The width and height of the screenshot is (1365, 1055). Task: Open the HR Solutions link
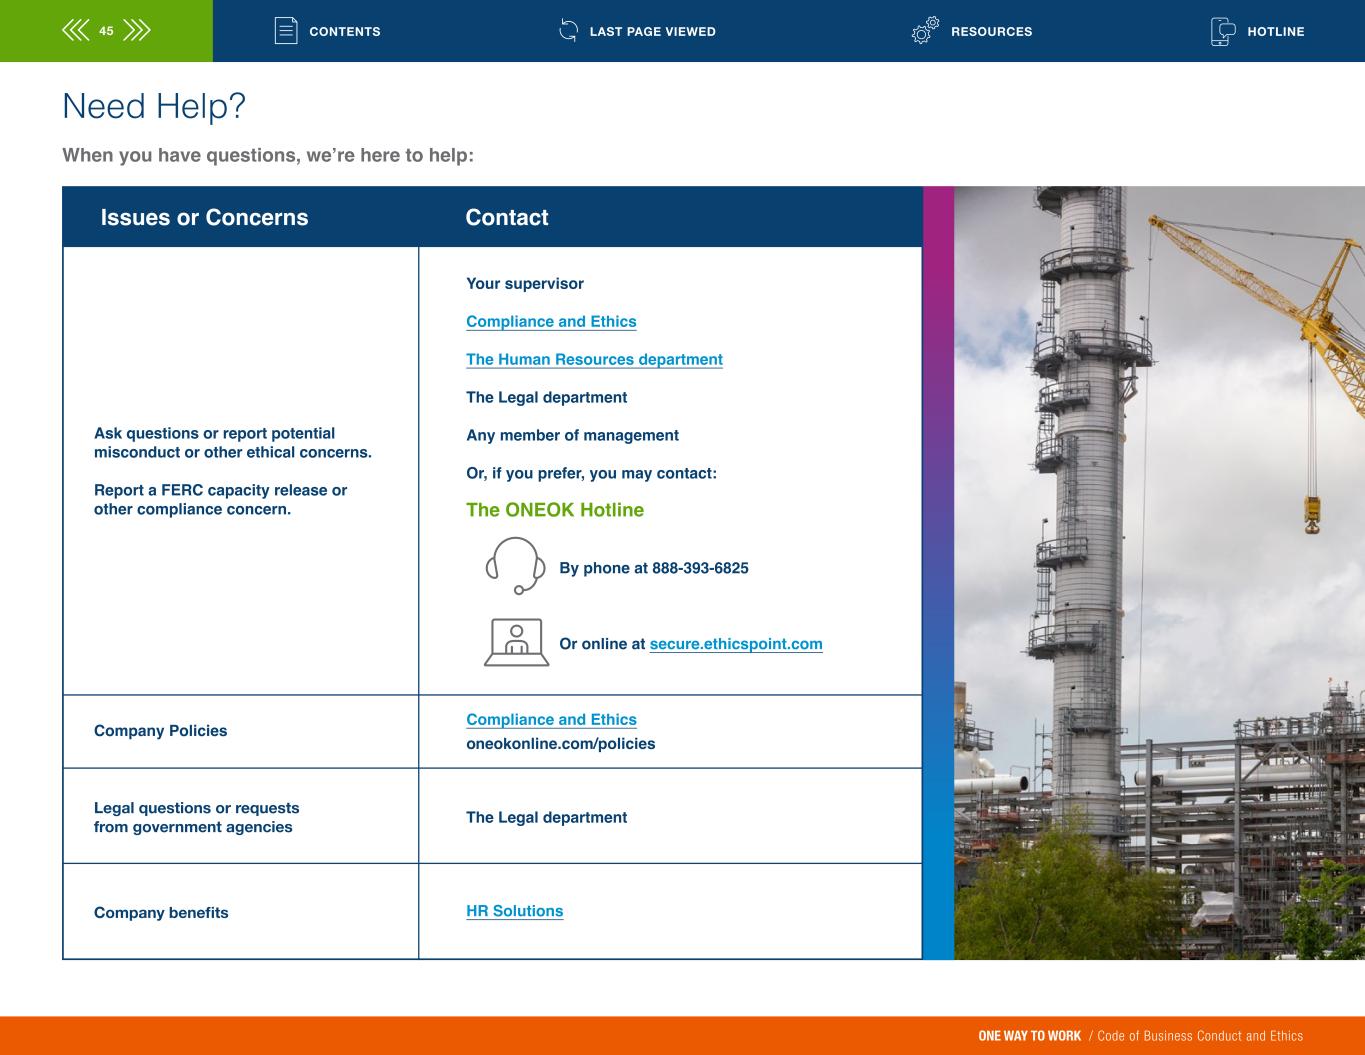click(514, 911)
